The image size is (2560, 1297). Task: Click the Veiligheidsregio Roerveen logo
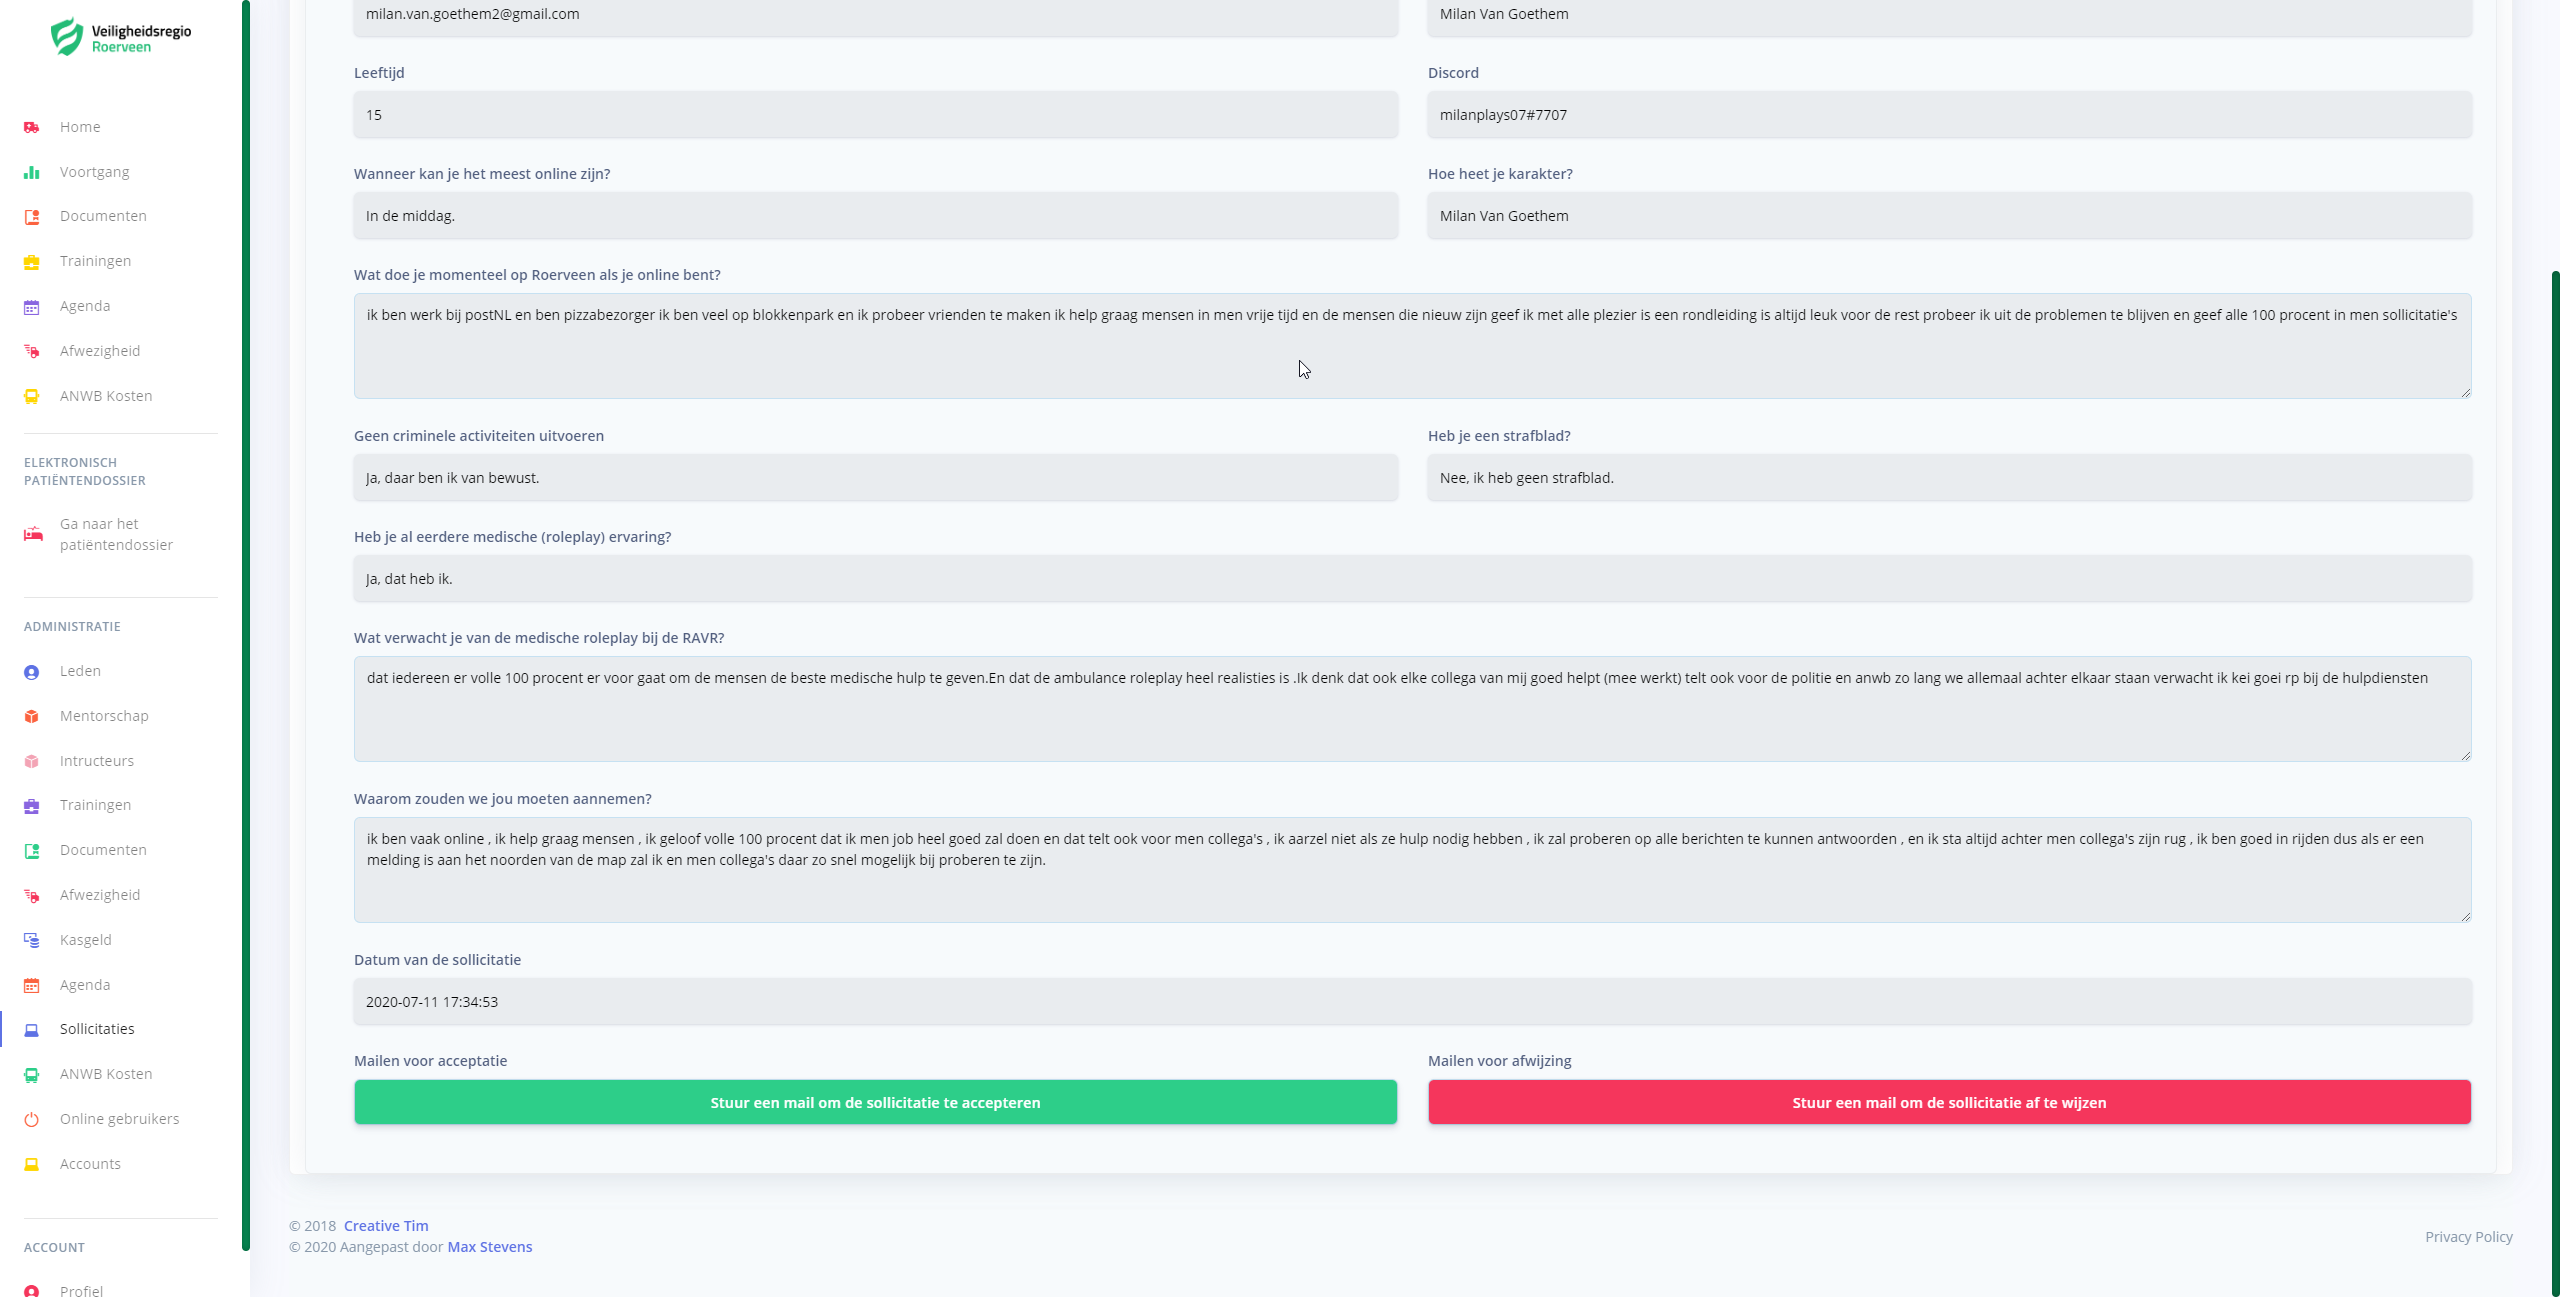(121, 38)
